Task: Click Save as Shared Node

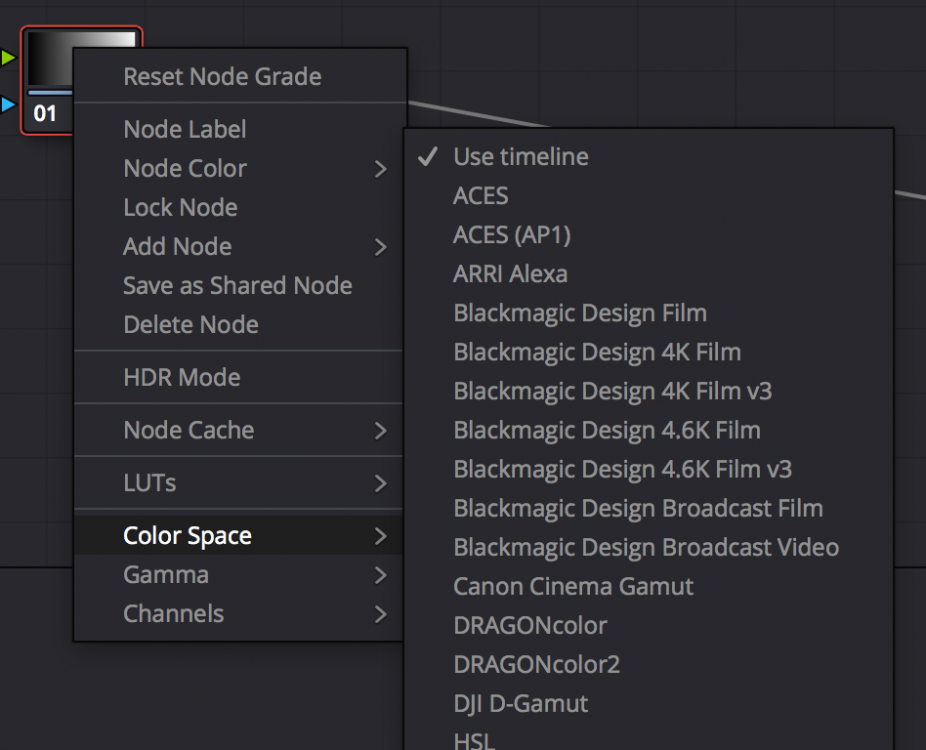Action: point(237,286)
